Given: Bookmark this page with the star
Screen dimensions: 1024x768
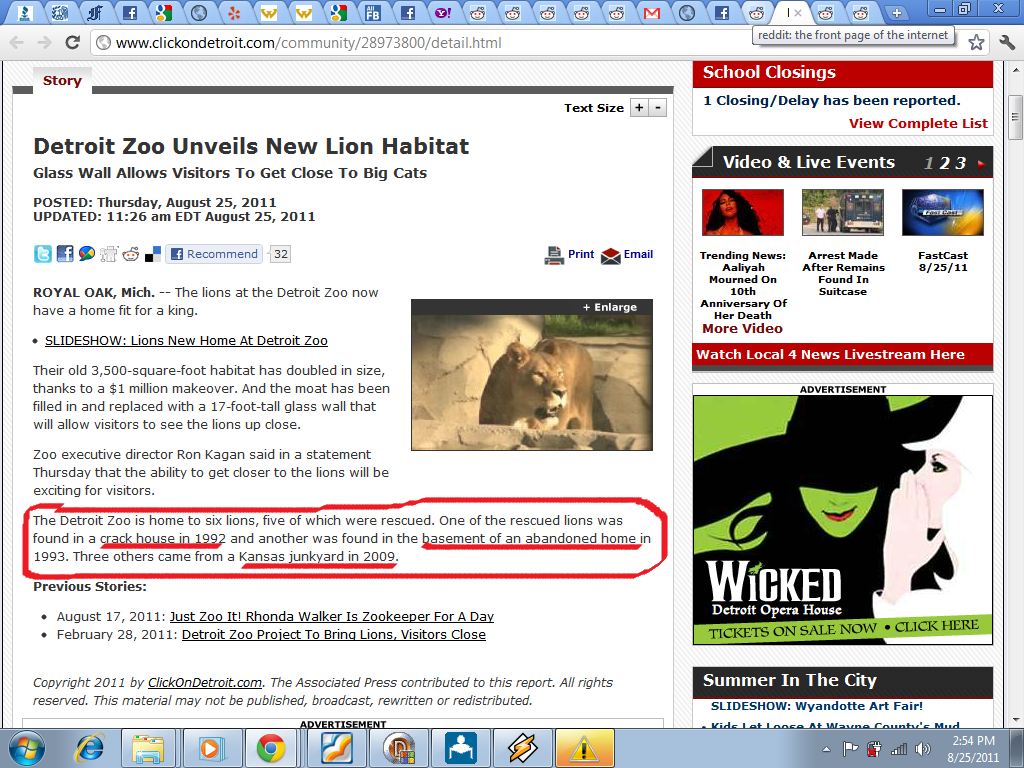Looking at the screenshot, I should point(976,42).
